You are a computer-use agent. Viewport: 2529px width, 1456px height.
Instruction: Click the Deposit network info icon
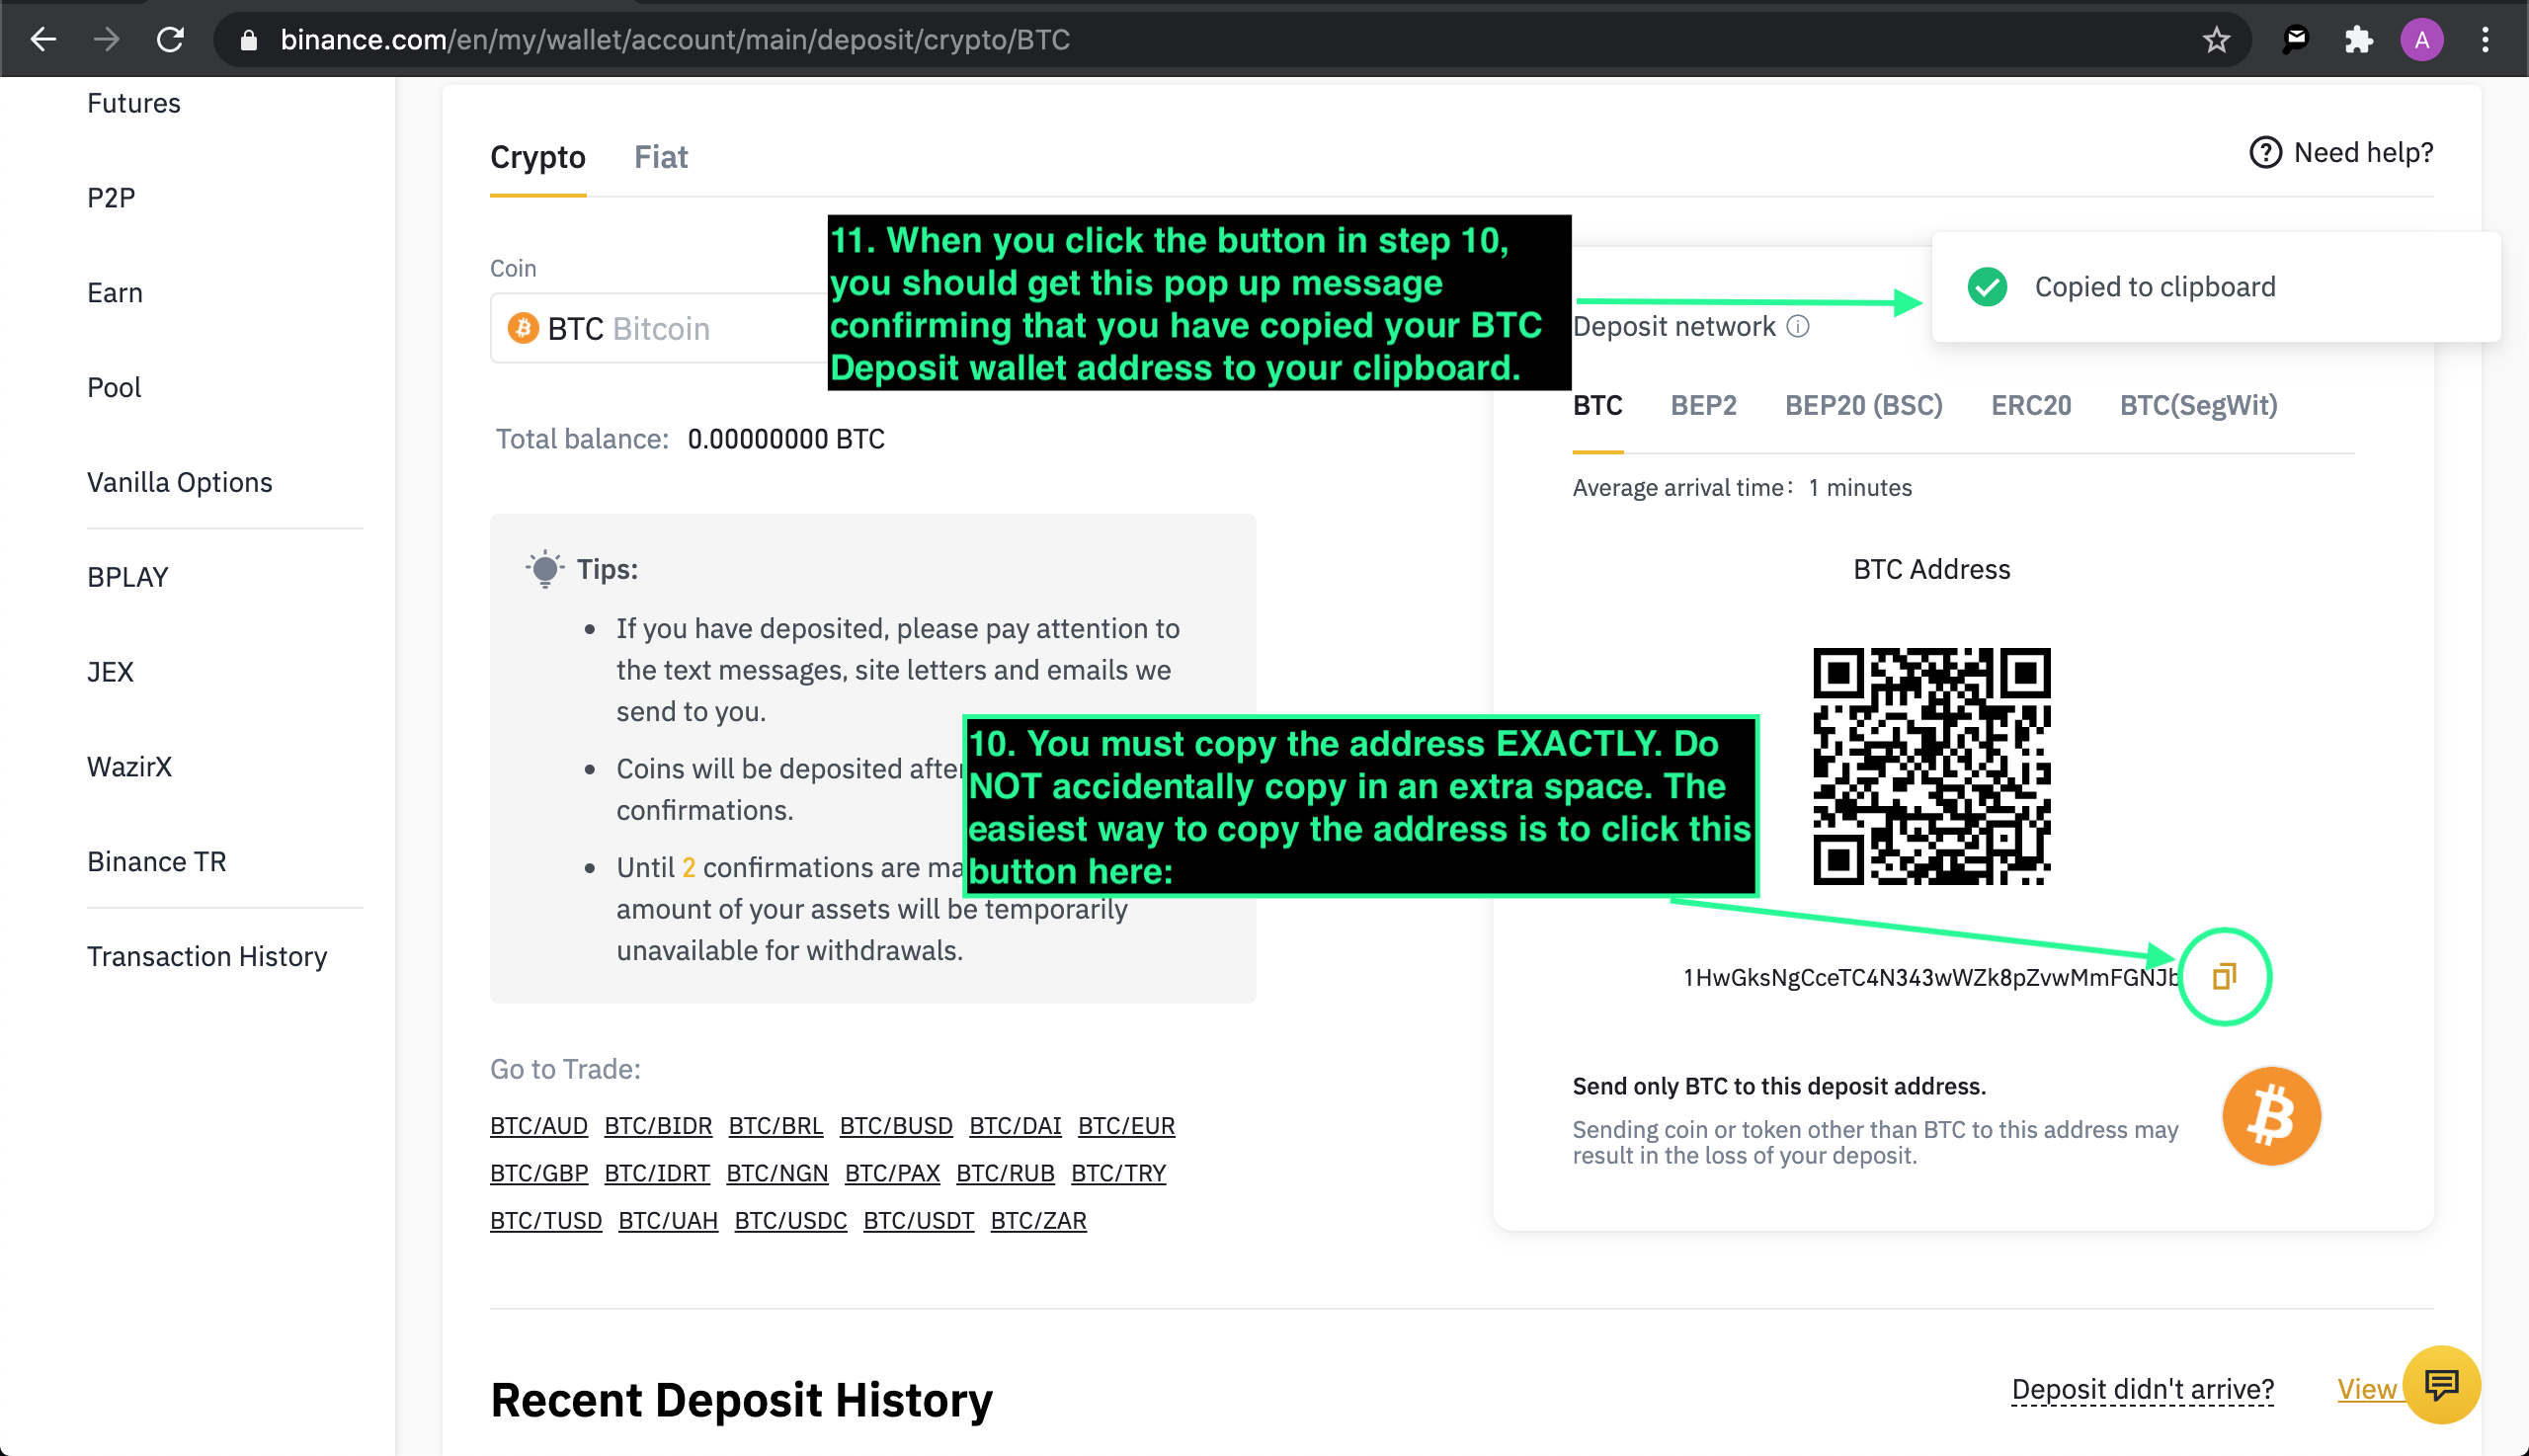(1798, 327)
